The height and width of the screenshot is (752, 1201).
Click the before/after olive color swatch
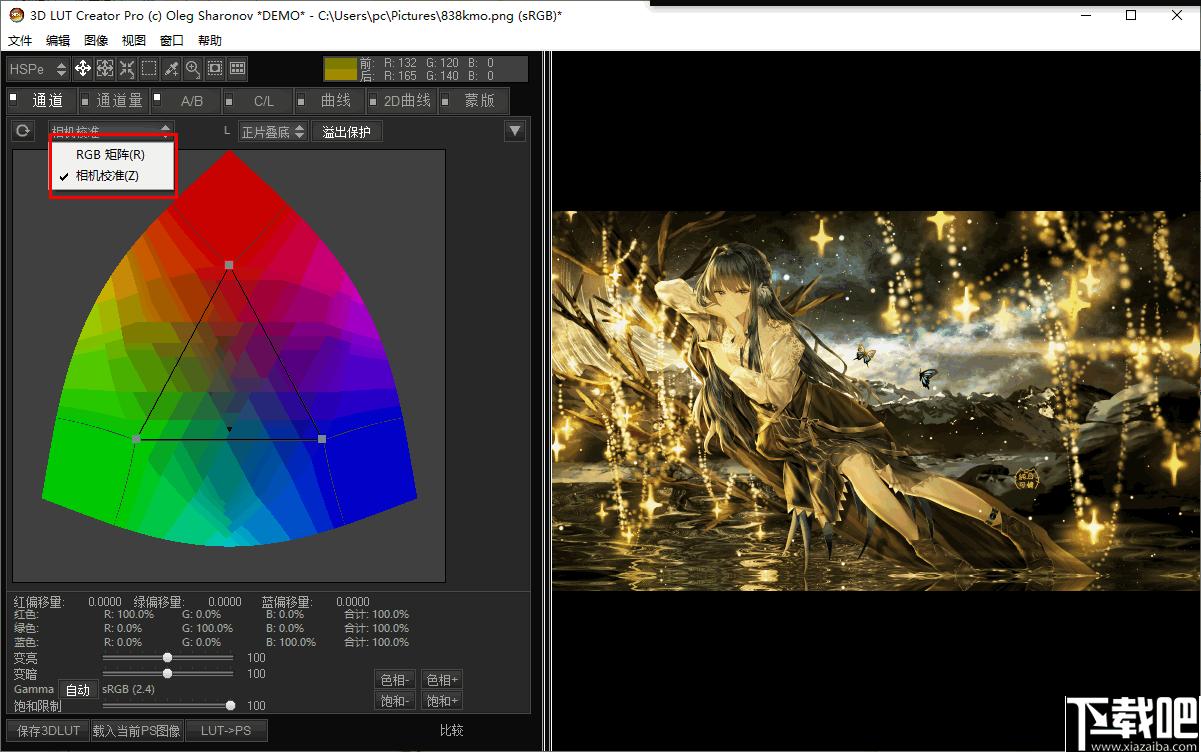[x=341, y=69]
